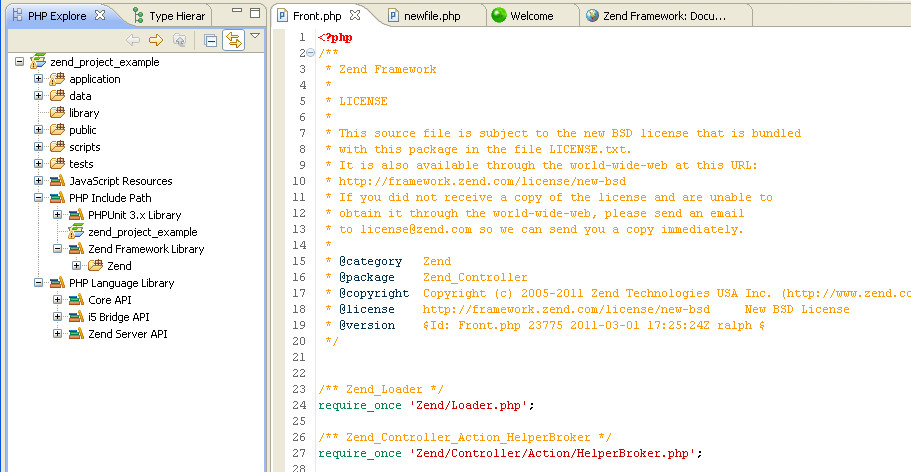The width and height of the screenshot is (911, 472).
Task: Collapse the zend_project_example project root
Action: point(19,62)
